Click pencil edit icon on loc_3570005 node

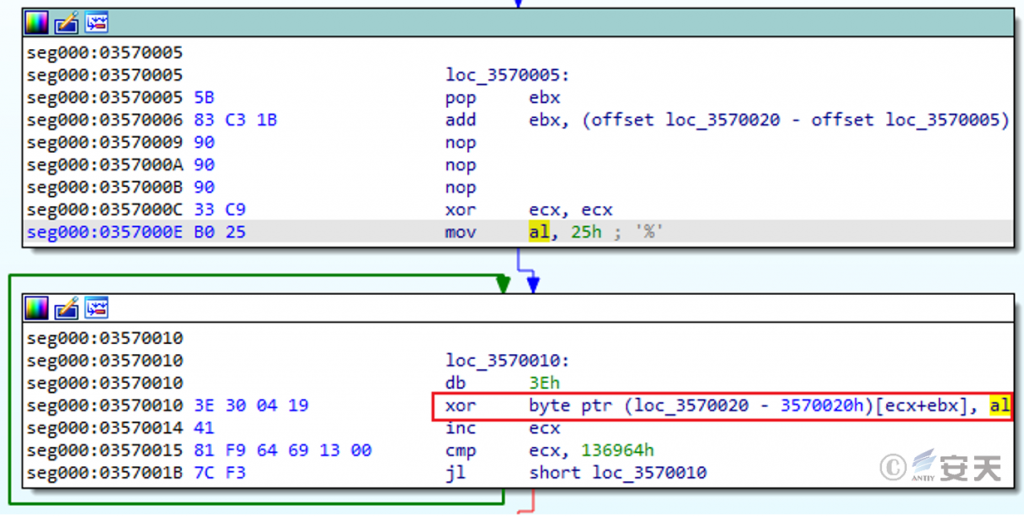[67, 23]
